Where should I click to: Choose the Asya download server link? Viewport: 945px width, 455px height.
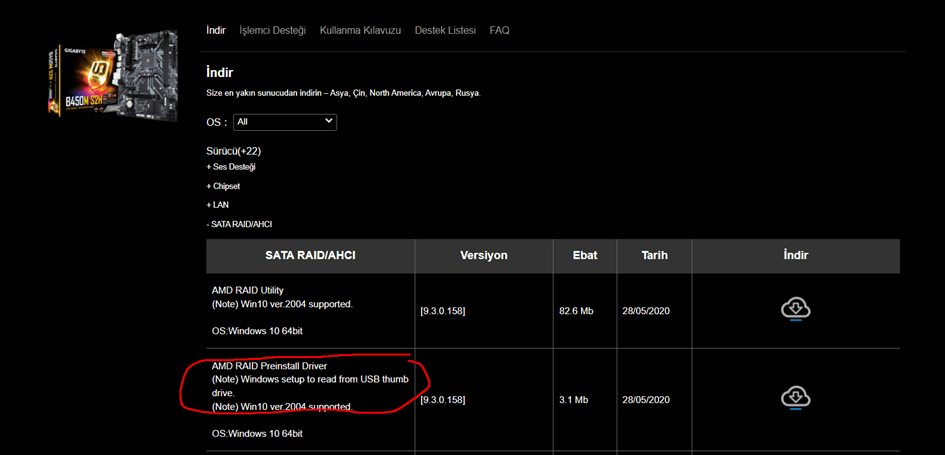(x=339, y=94)
